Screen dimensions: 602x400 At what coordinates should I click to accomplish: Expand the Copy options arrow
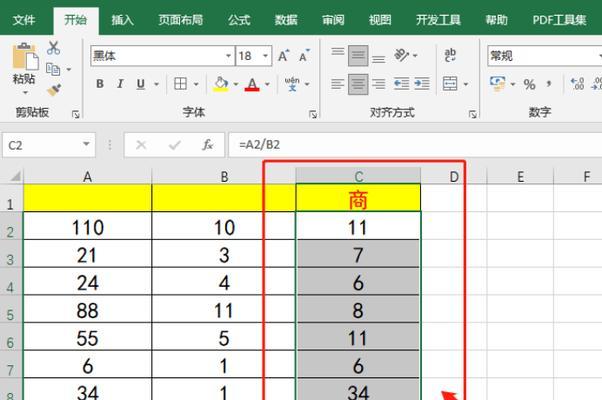(69, 69)
